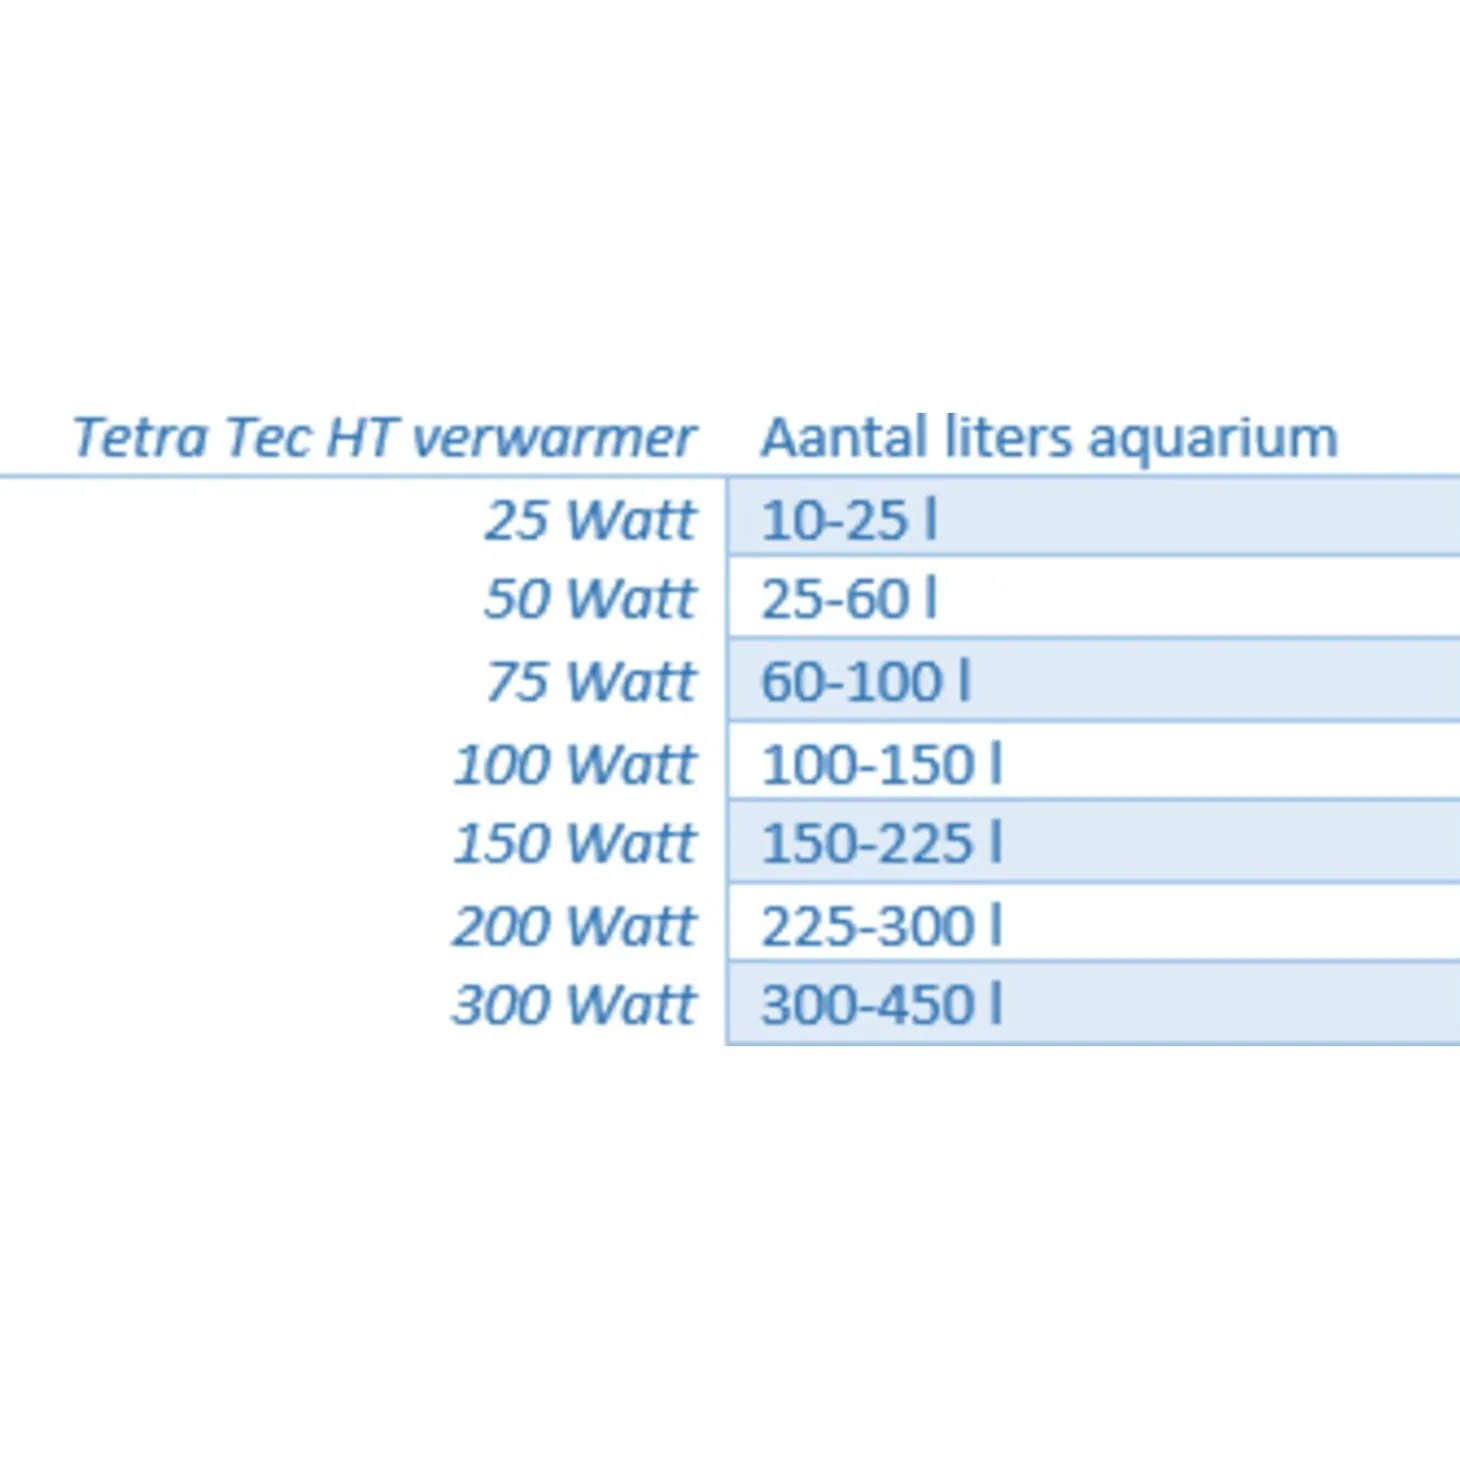Click the word "aquarium" in the header
The height and width of the screenshot is (1460, 1460).
(x=1212, y=440)
